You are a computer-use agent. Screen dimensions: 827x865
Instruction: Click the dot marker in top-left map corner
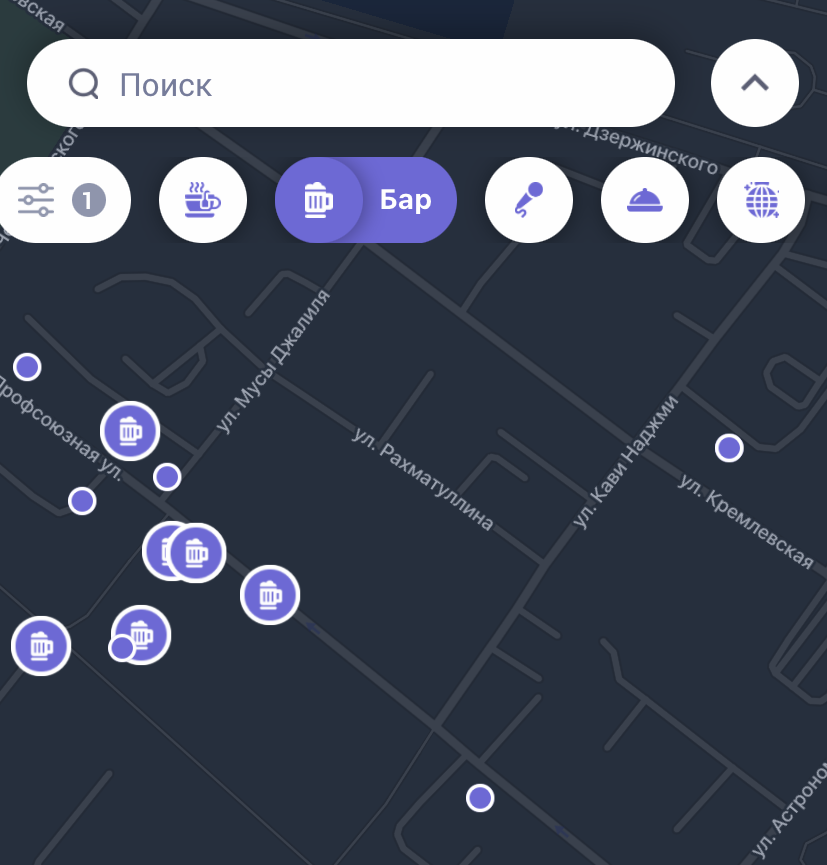(27, 367)
